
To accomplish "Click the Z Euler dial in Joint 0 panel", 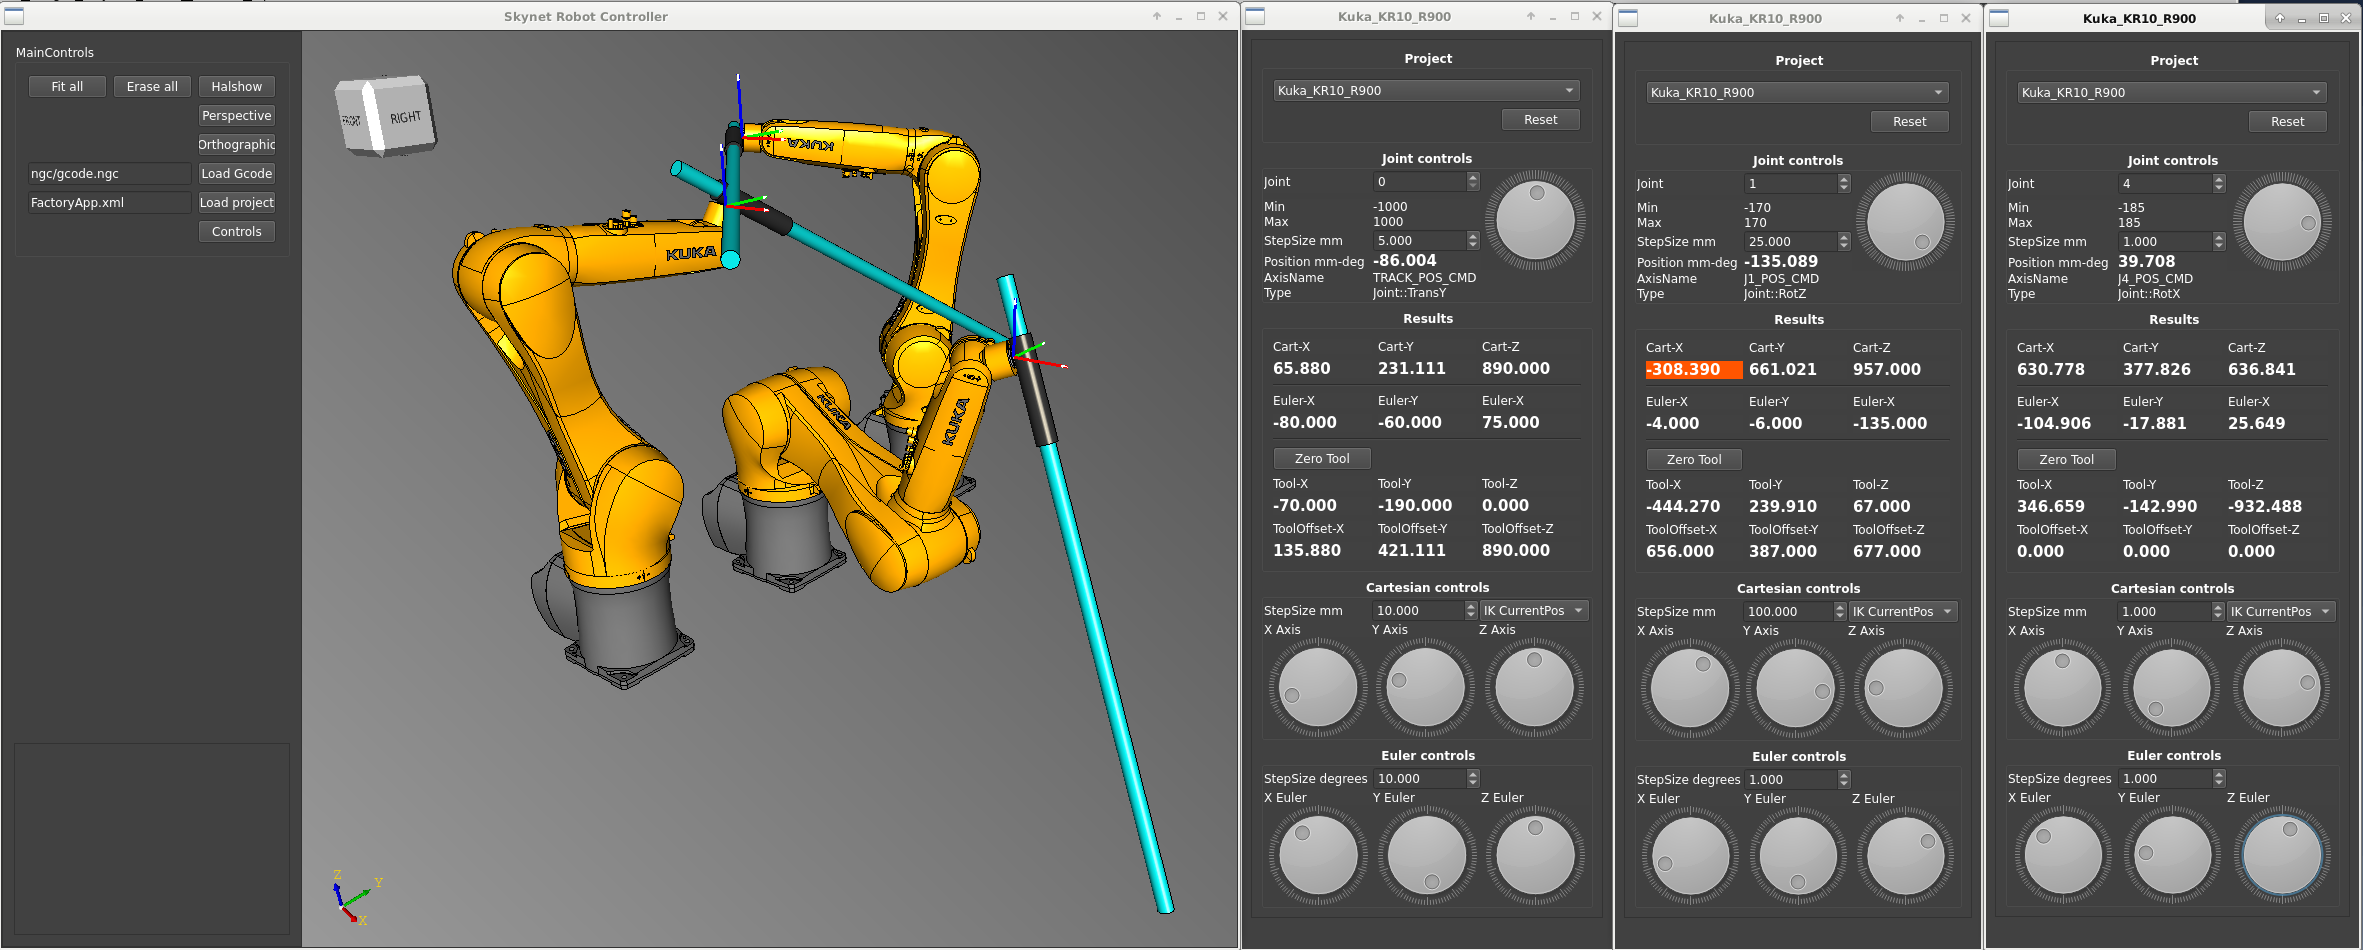I will (1534, 856).
